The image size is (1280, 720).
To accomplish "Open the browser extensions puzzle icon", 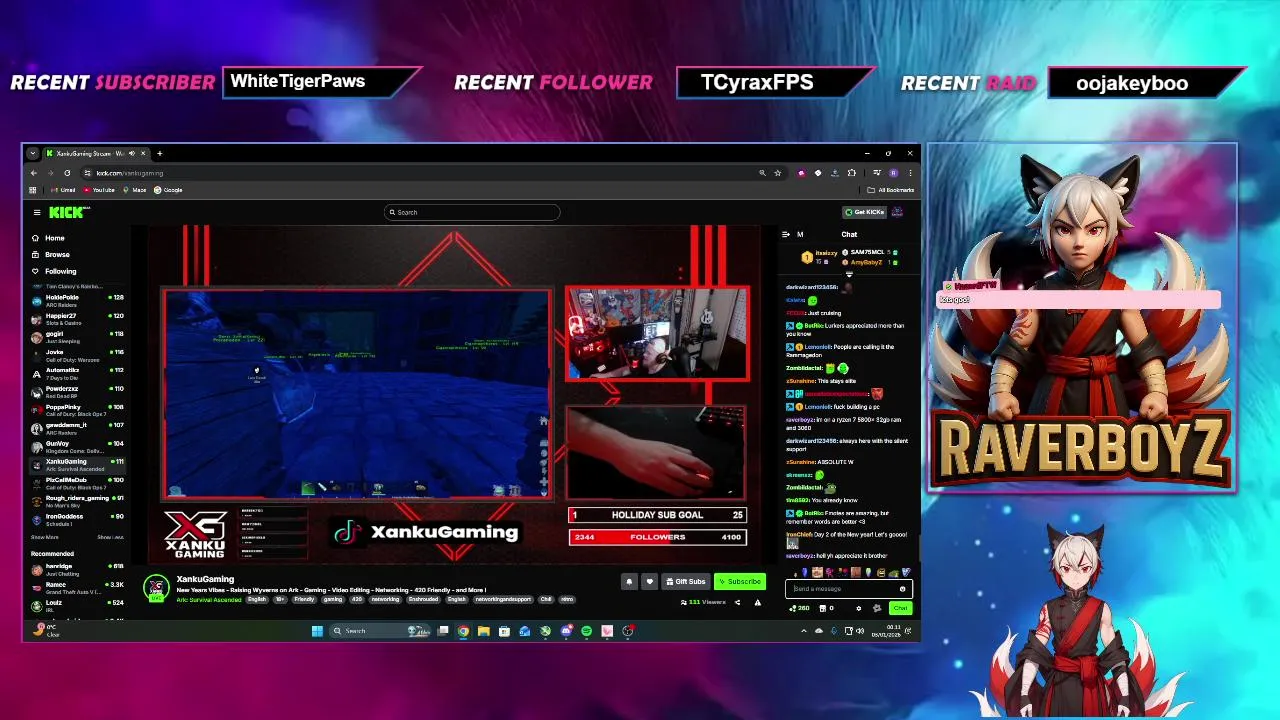I will click(851, 173).
